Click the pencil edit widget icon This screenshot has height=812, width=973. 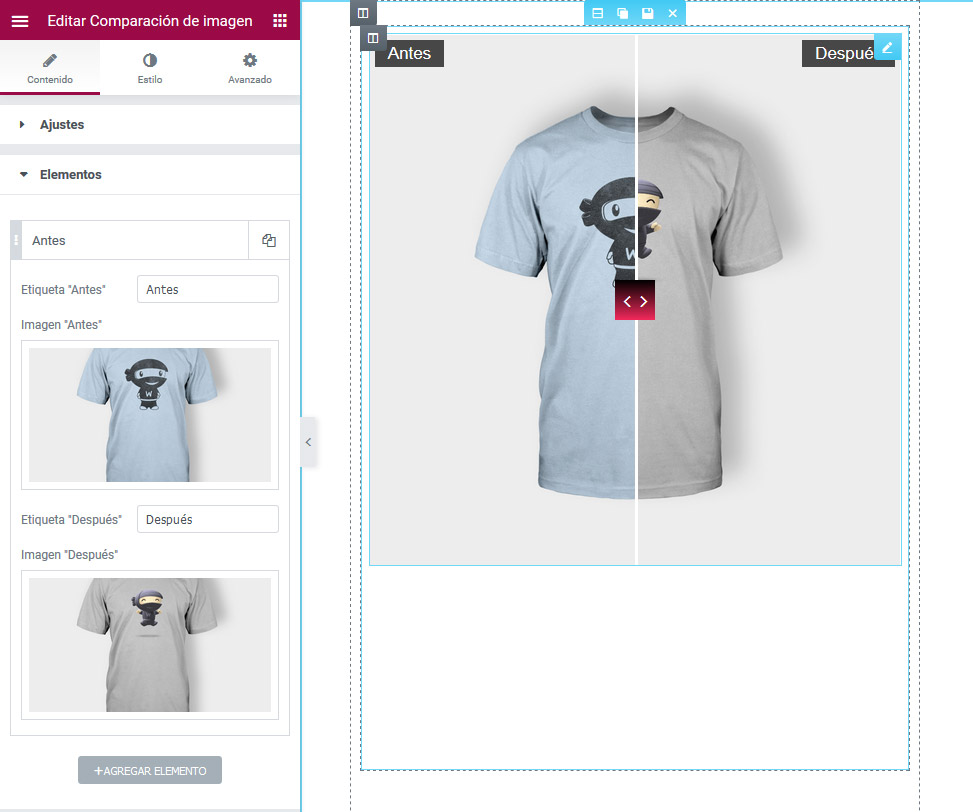tap(887, 47)
